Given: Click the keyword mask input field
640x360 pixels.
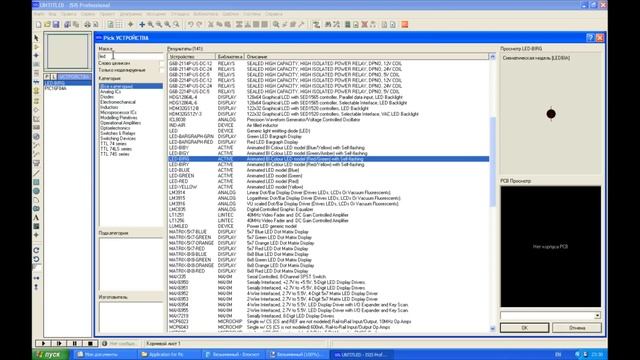Looking at the screenshot, I should [131, 56].
